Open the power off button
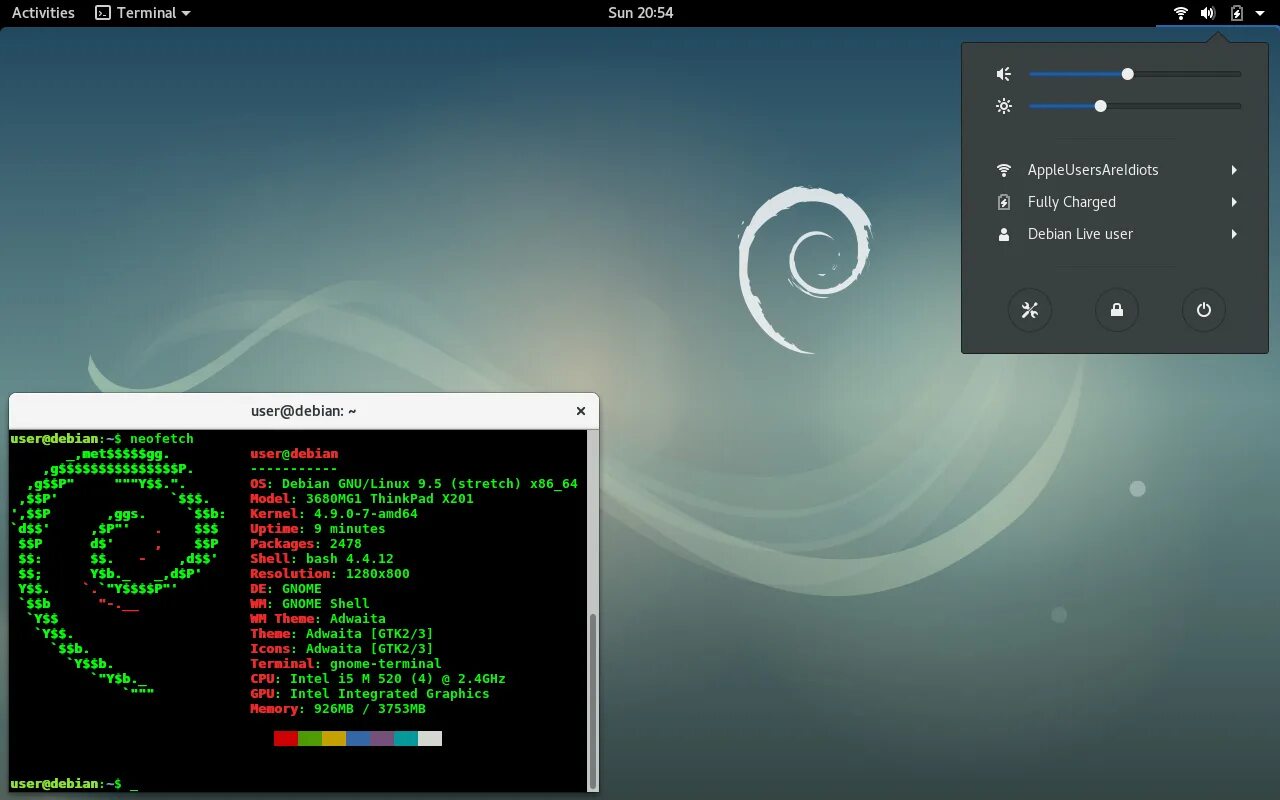The width and height of the screenshot is (1280, 800). coord(1204,310)
